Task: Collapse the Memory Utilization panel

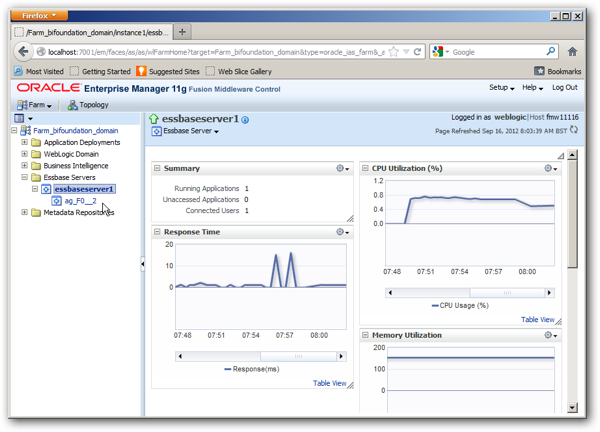Action: [365, 335]
